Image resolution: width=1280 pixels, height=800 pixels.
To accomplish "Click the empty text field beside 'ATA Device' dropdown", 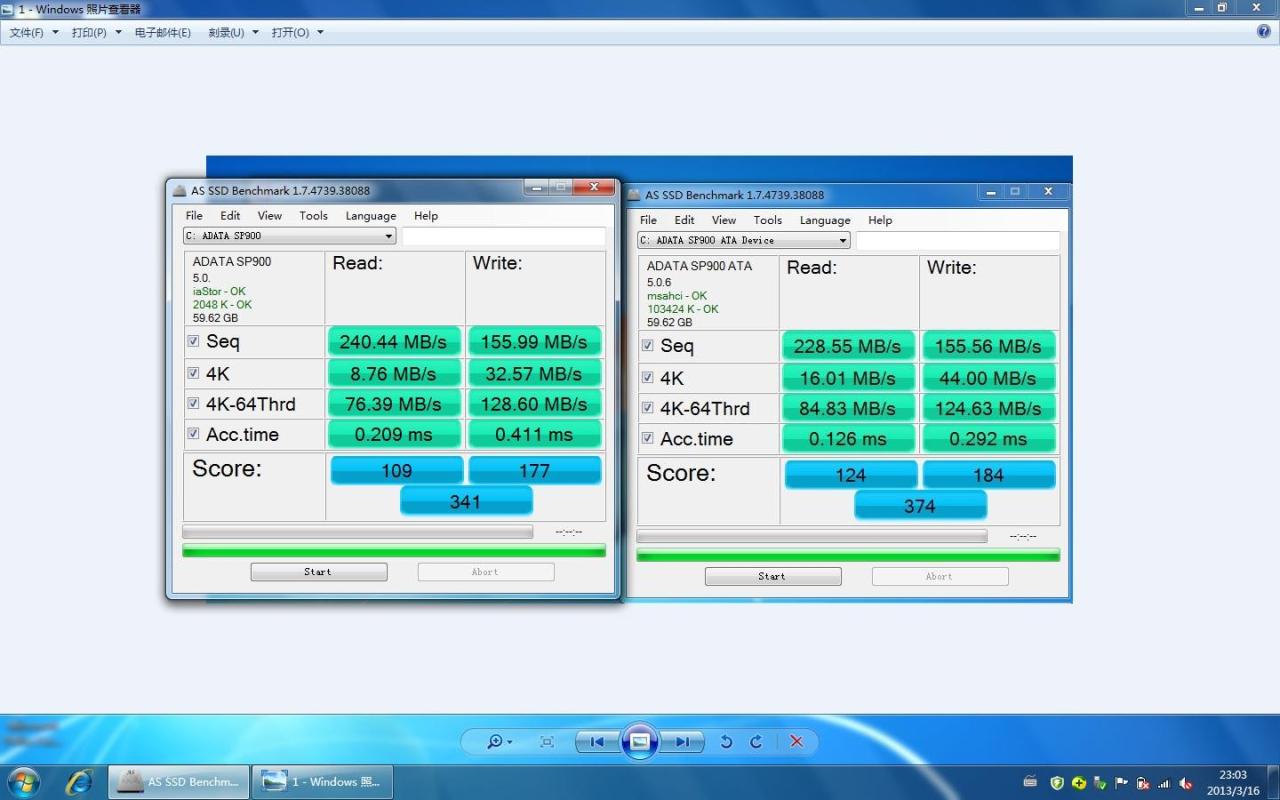I will 958,240.
